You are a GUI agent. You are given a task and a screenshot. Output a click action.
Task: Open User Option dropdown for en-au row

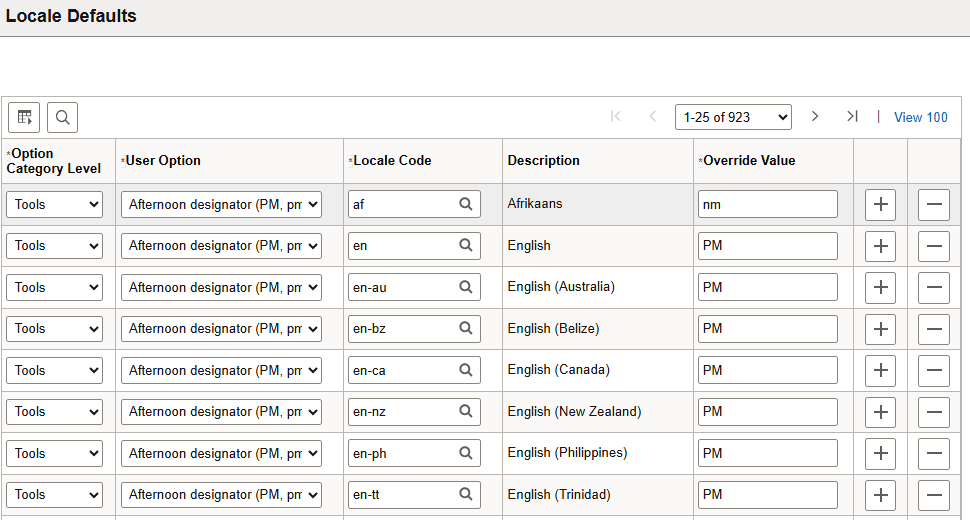(x=221, y=287)
